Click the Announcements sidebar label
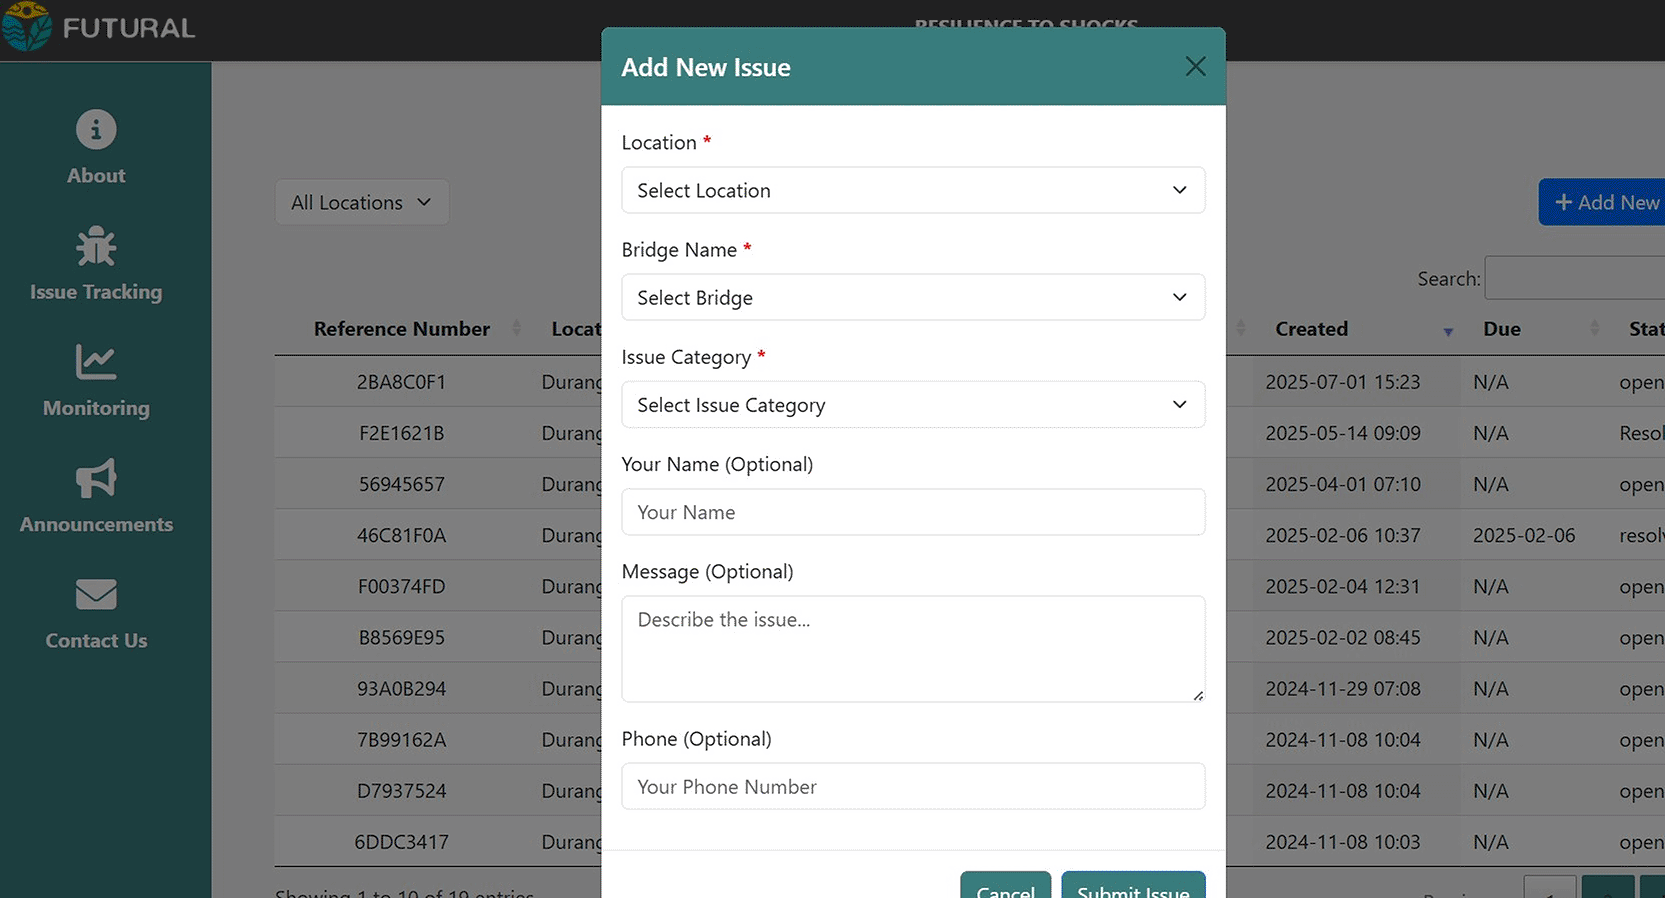 click(96, 524)
